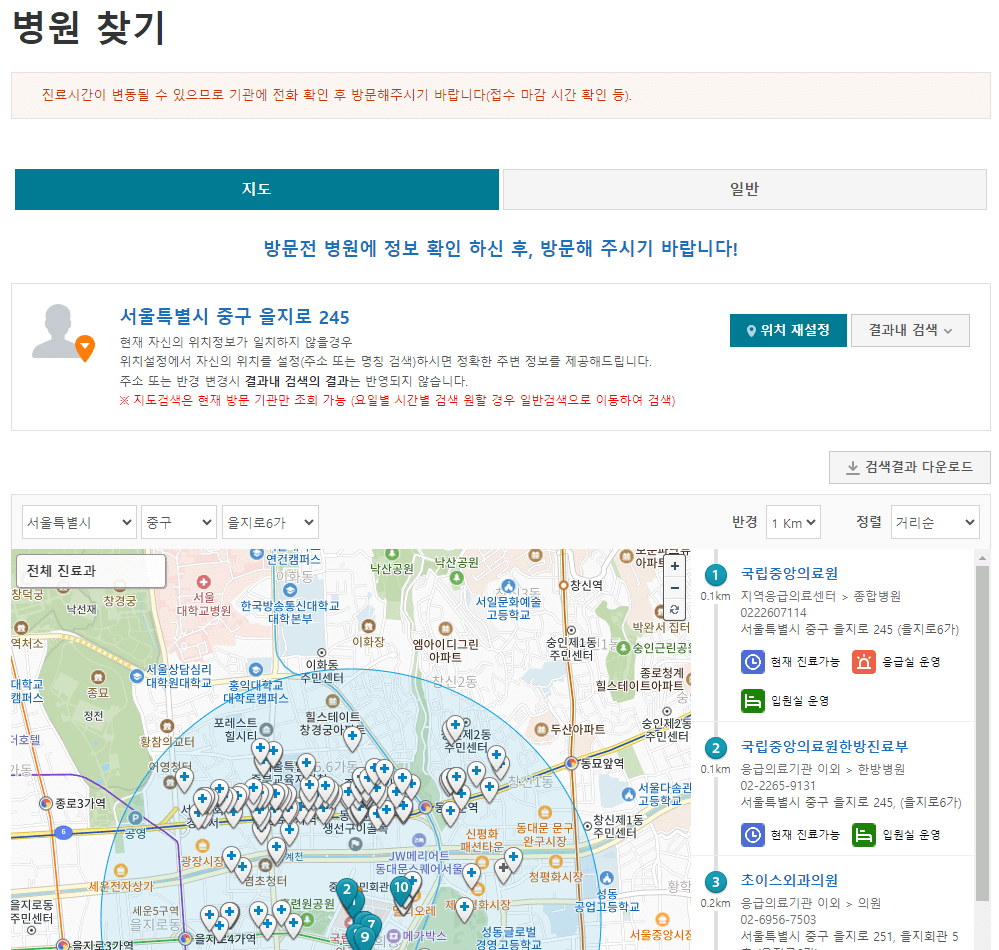Change the 정렬 거리순 sort dropdown

(x=935, y=522)
